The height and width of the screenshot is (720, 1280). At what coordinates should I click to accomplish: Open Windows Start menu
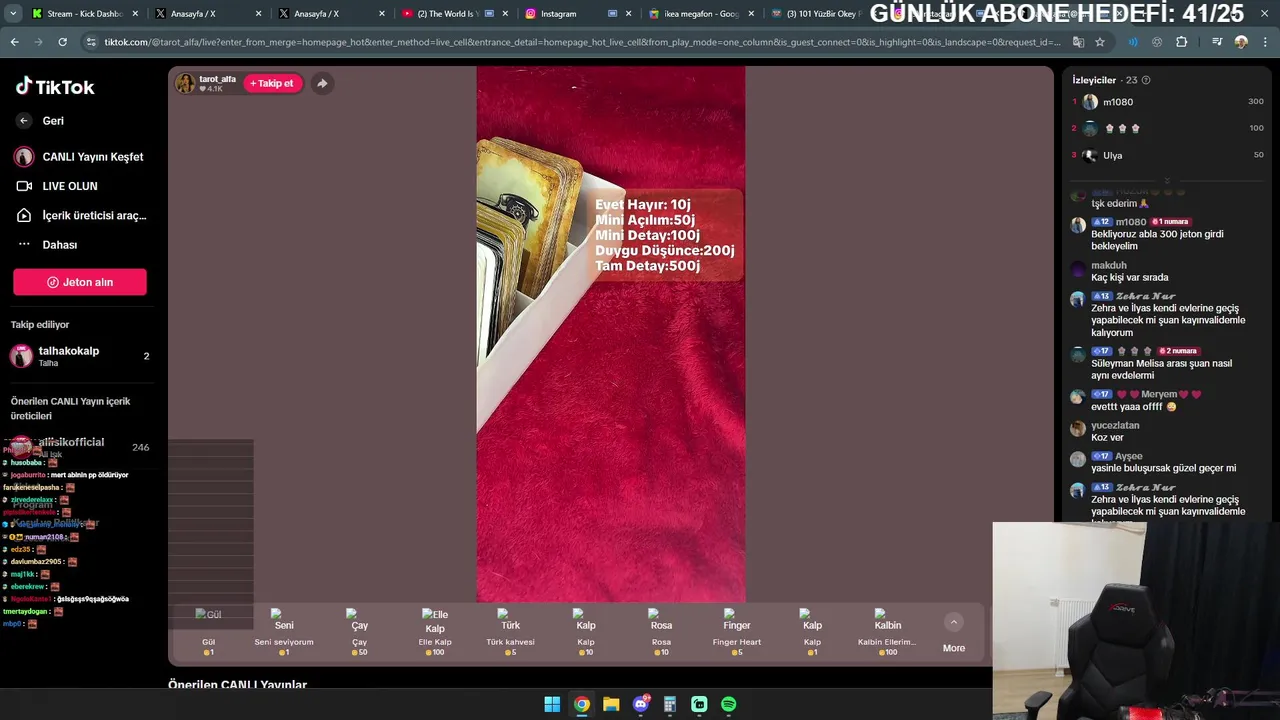(552, 704)
